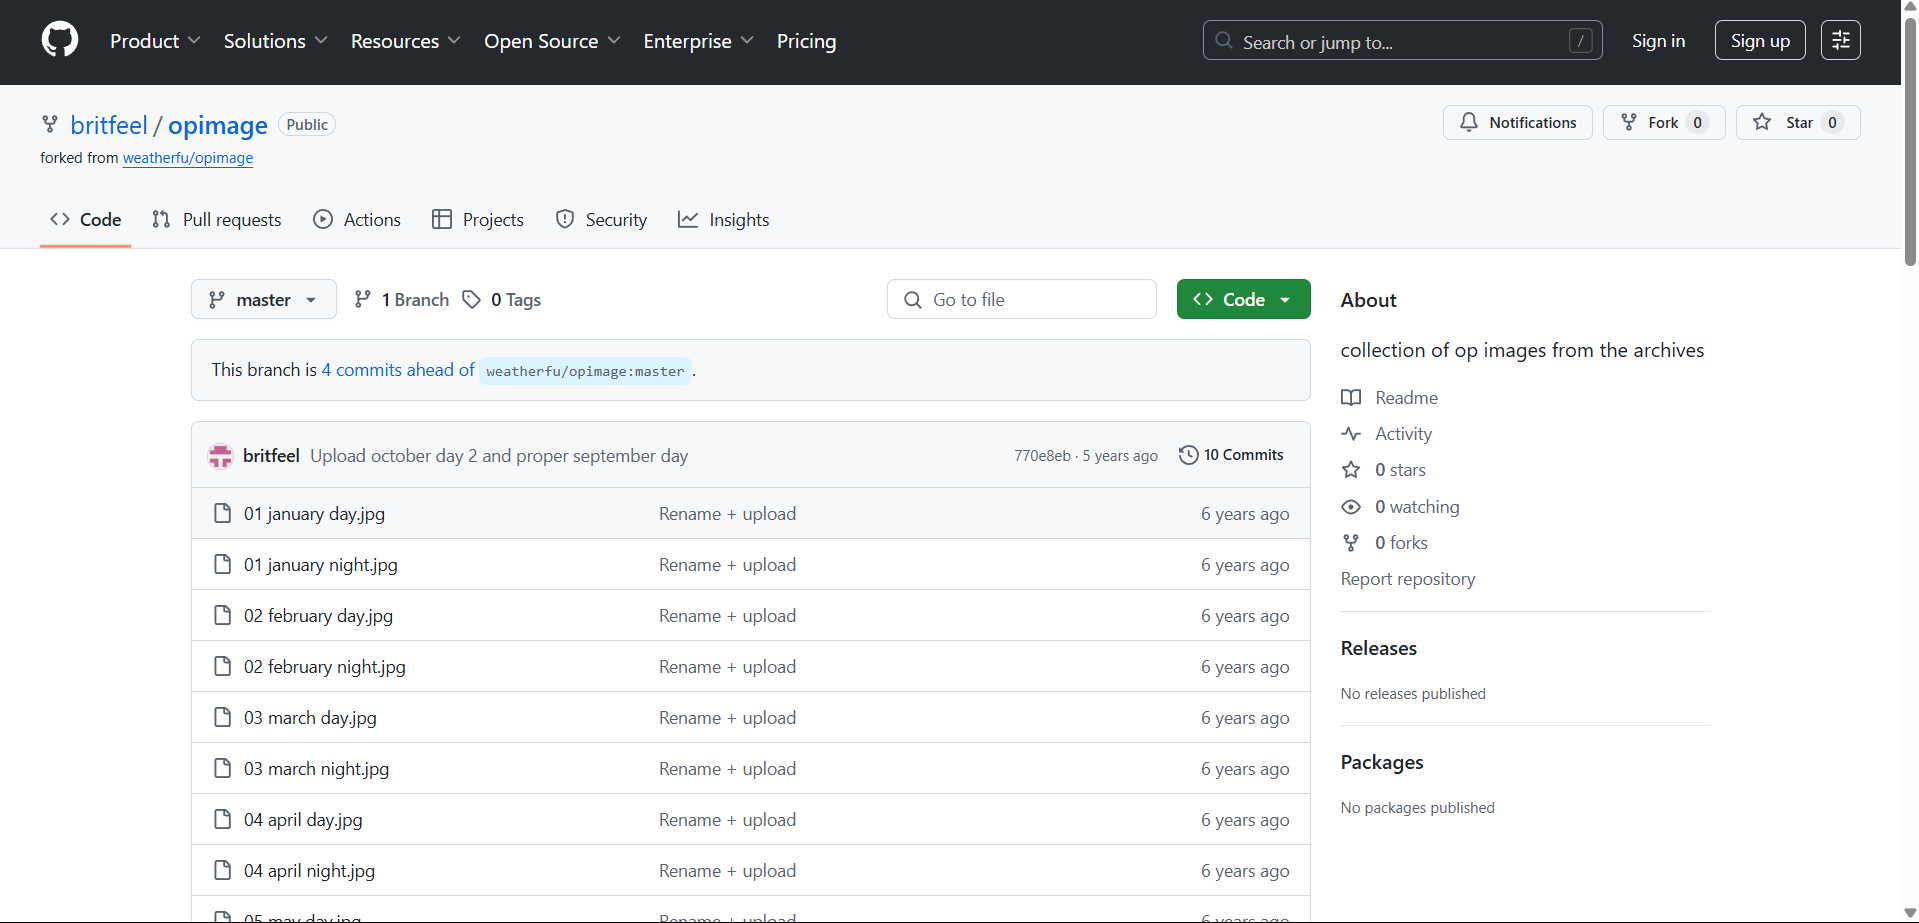Click the 1 Branch link
Viewport: 1919px width, 923px height.
click(x=403, y=299)
